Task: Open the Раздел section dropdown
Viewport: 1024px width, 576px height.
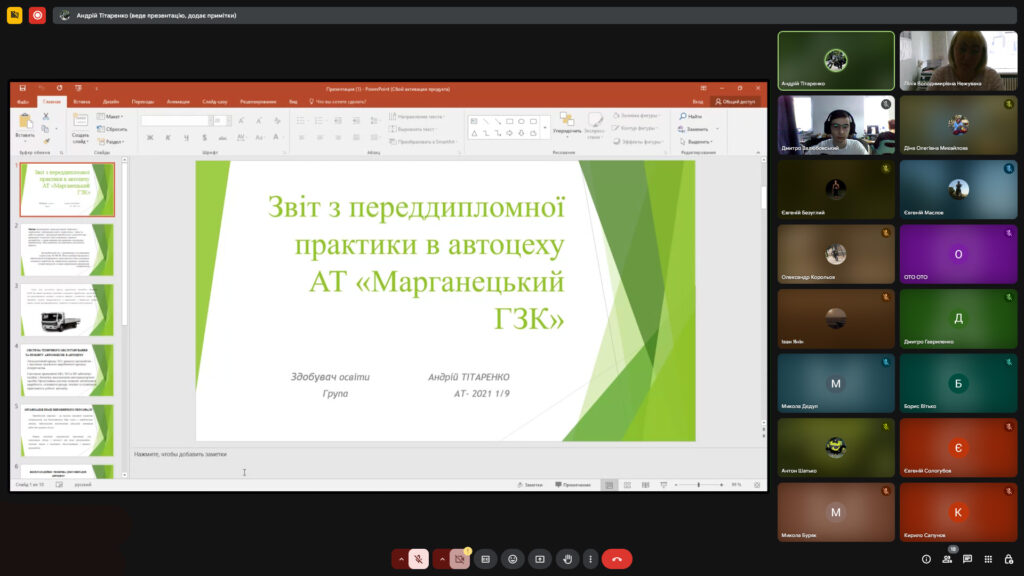Action: [111, 141]
